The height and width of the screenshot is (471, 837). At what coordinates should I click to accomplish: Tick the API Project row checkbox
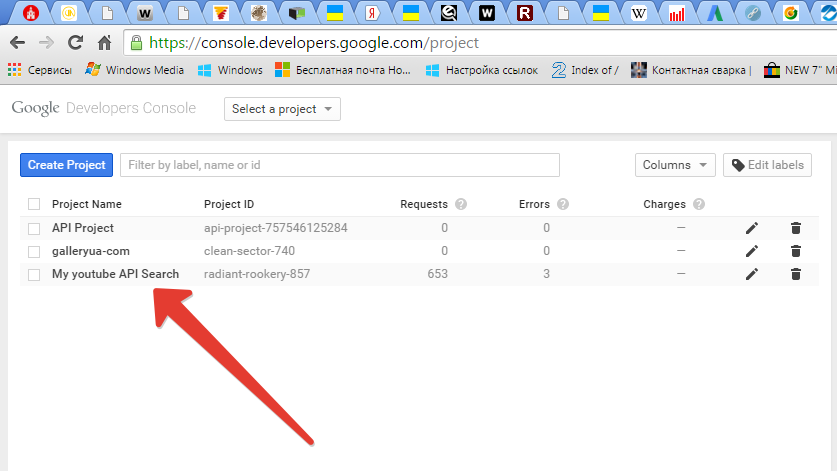pyautogui.click(x=34, y=229)
